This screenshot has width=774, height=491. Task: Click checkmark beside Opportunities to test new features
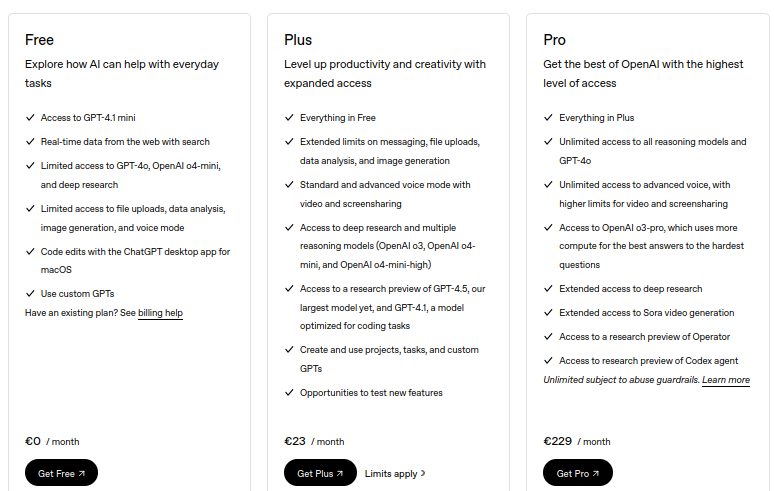(x=289, y=393)
